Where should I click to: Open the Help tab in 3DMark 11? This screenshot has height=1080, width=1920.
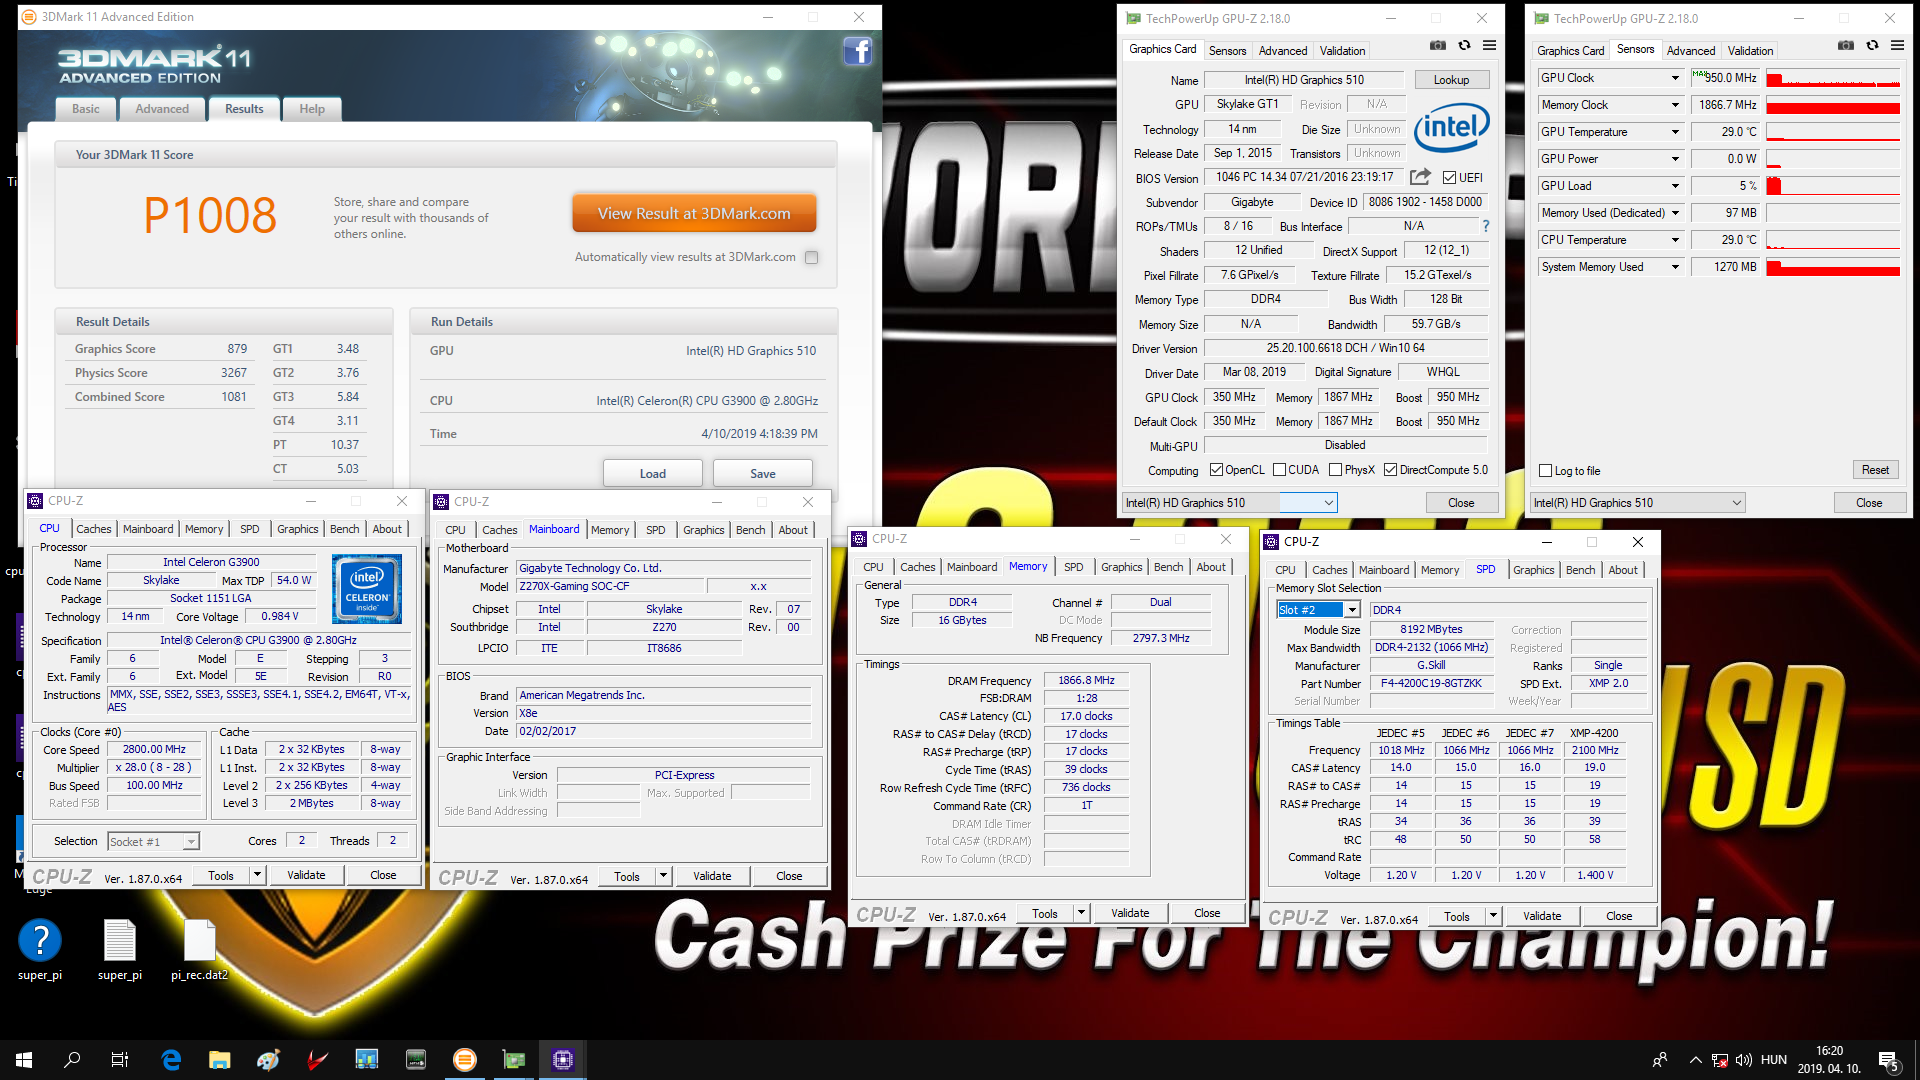(x=312, y=109)
